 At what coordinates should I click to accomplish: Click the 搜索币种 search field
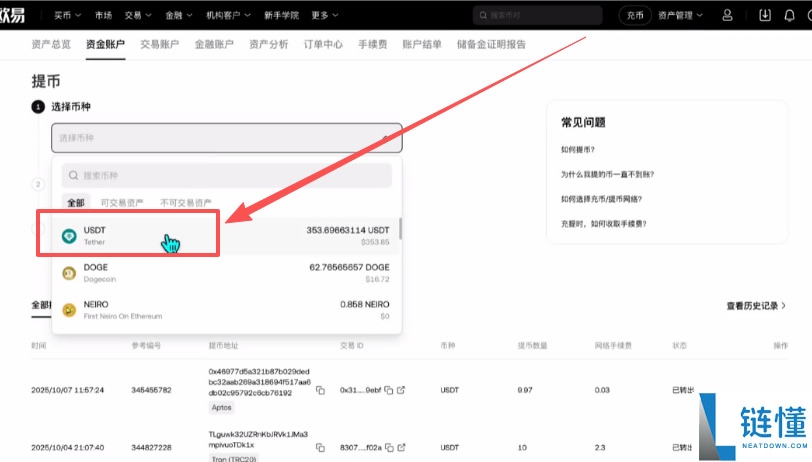coord(227,176)
